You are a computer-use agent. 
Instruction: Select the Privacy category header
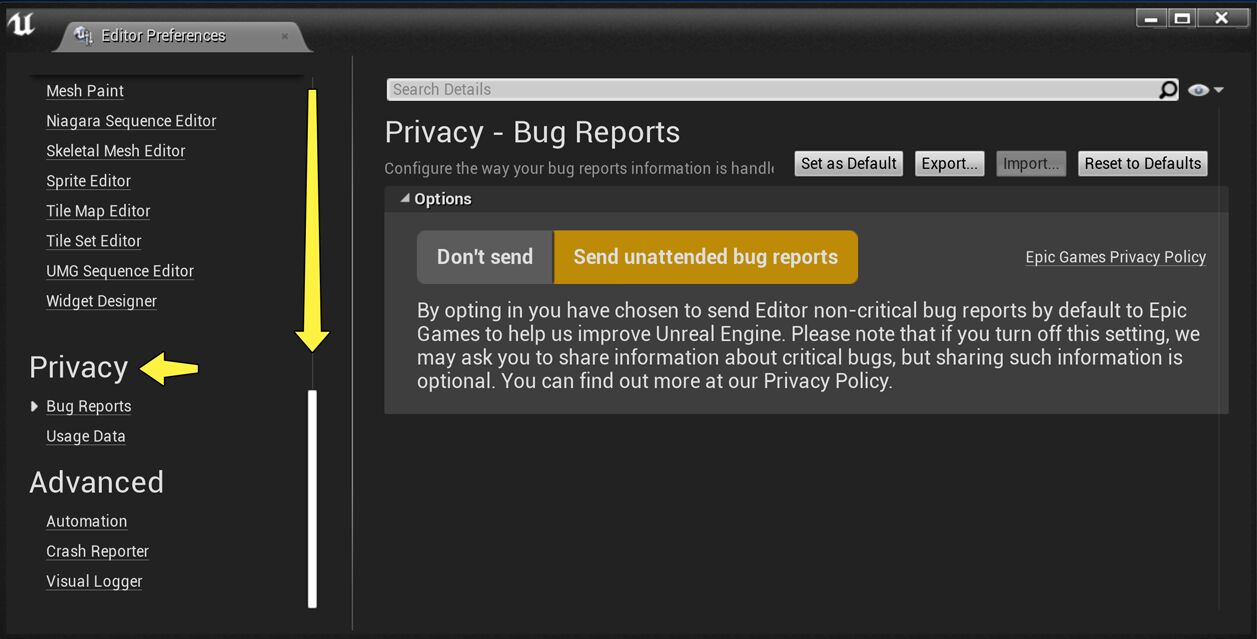pos(79,367)
